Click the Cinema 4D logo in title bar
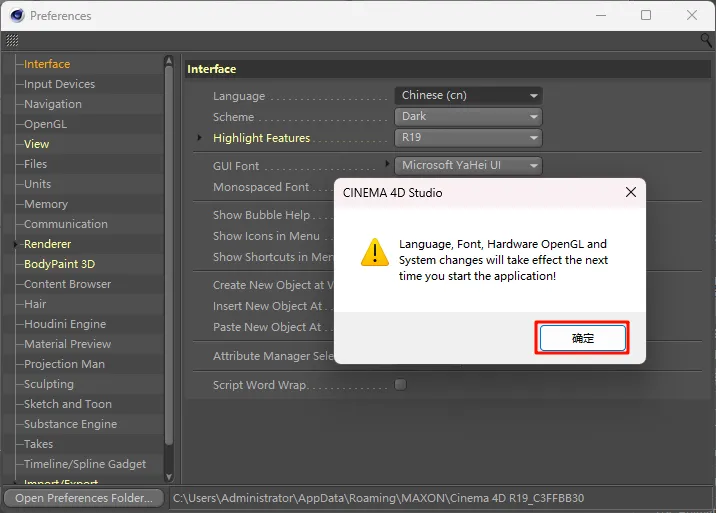The image size is (716, 513). point(17,16)
